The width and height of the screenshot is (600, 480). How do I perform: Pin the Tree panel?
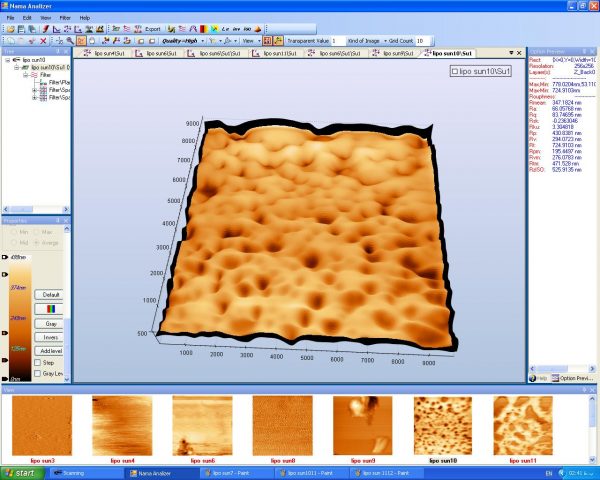click(x=58, y=51)
